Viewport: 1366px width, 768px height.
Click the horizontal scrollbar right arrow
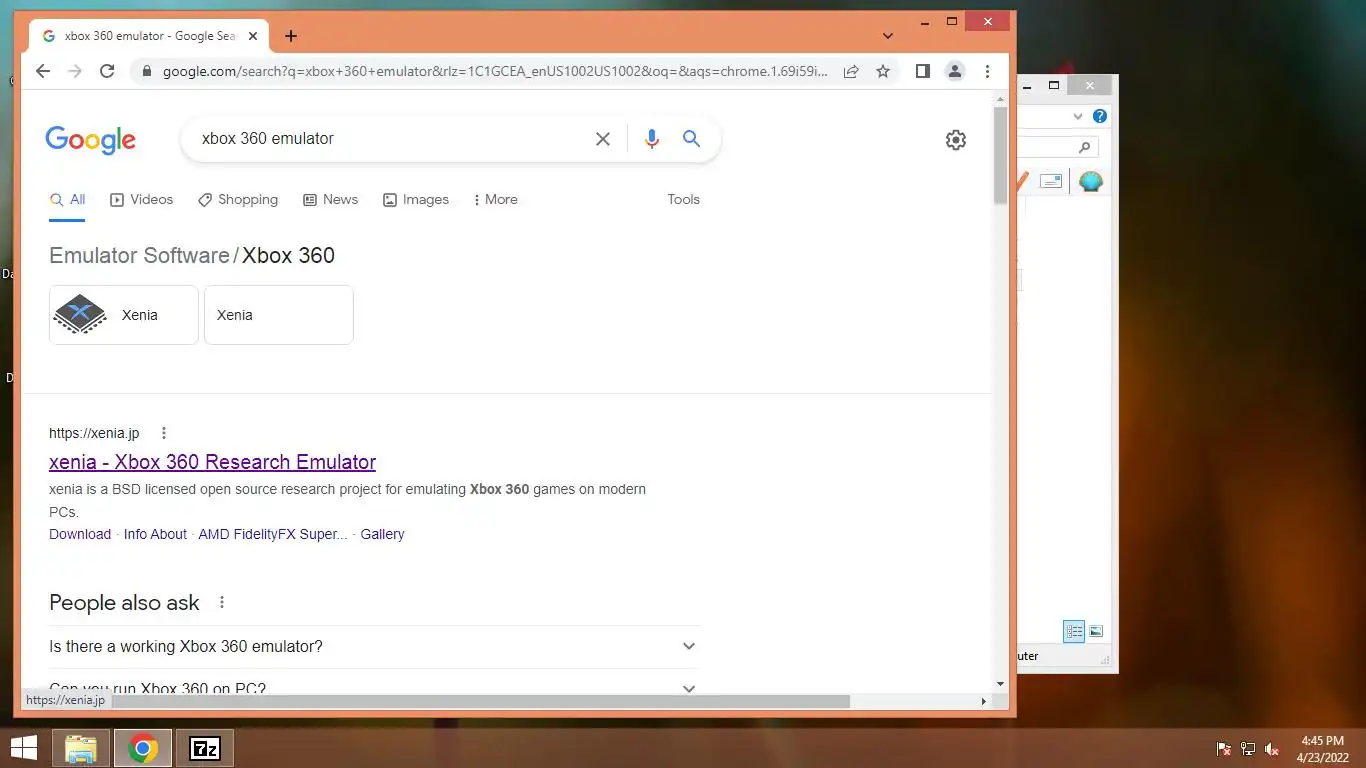click(983, 701)
